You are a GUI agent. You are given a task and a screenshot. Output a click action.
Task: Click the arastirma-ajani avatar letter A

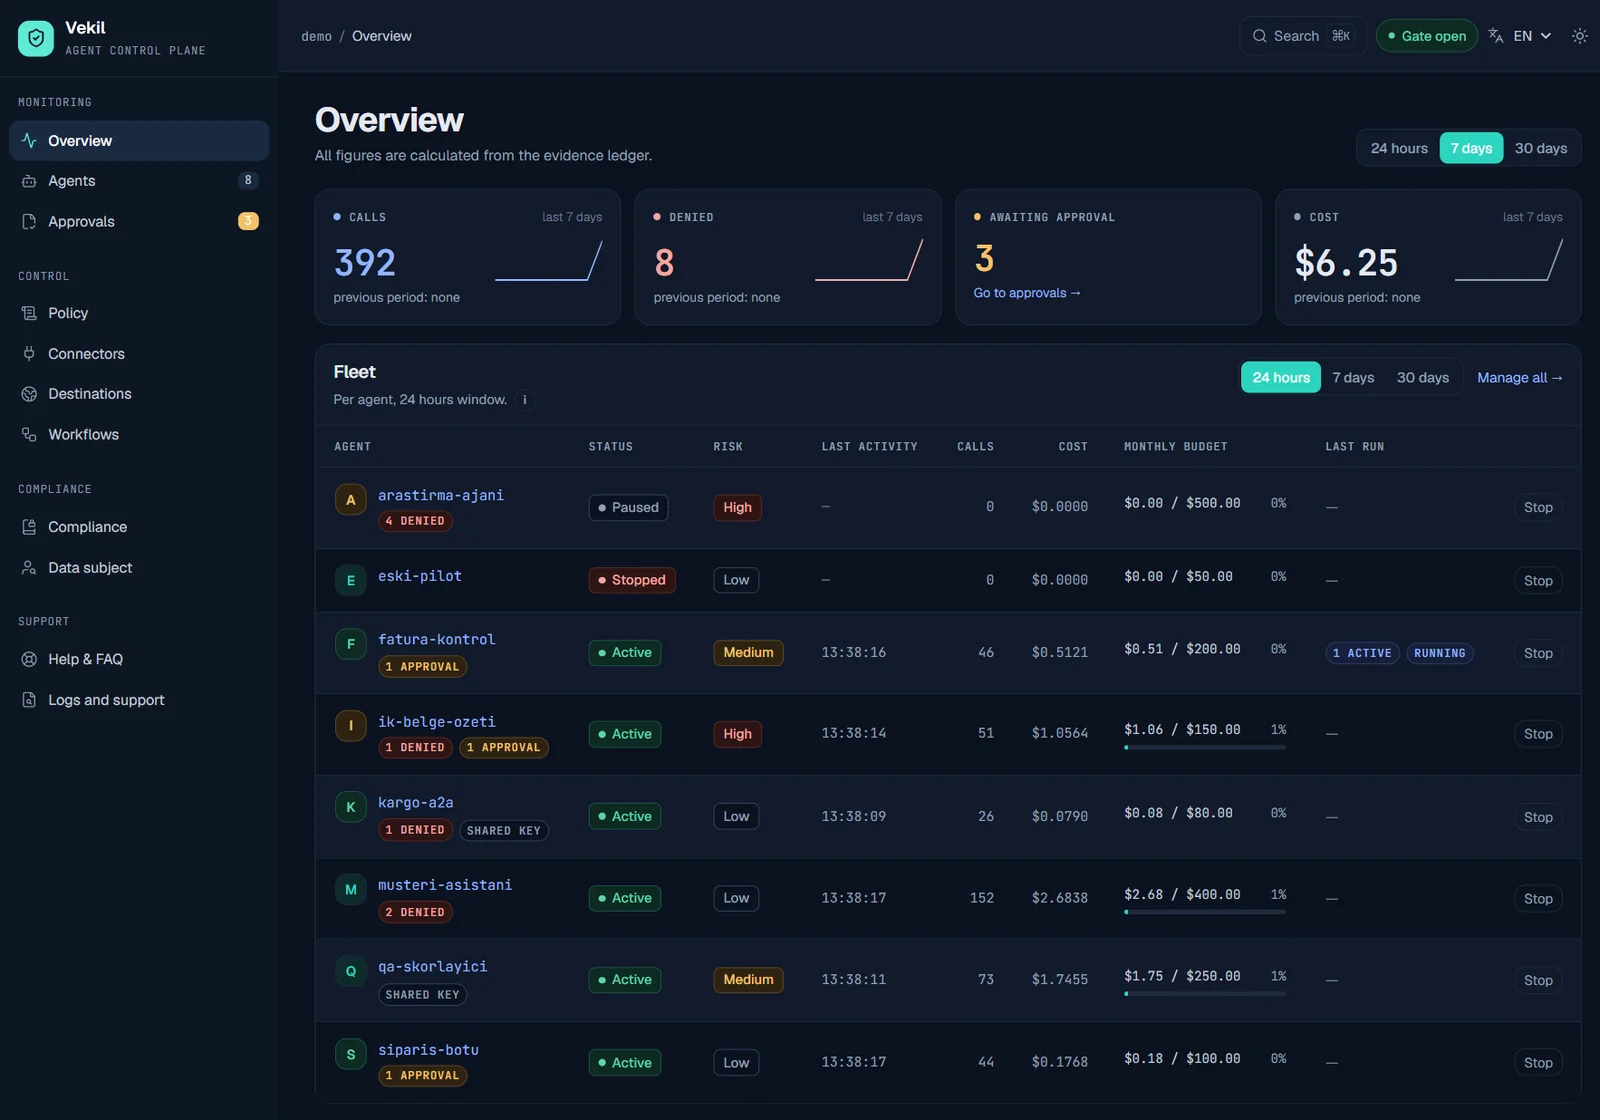pos(351,500)
